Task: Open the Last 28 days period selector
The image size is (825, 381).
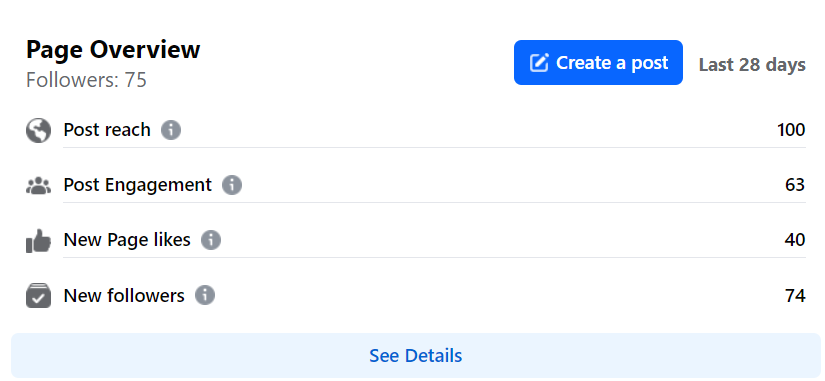Action: [x=752, y=65]
